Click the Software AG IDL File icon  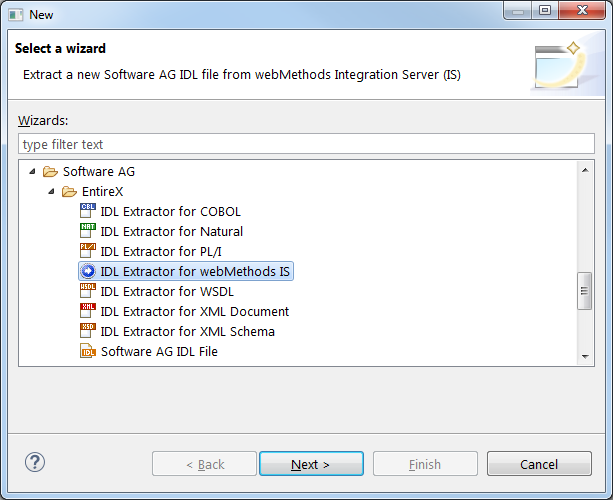click(88, 351)
